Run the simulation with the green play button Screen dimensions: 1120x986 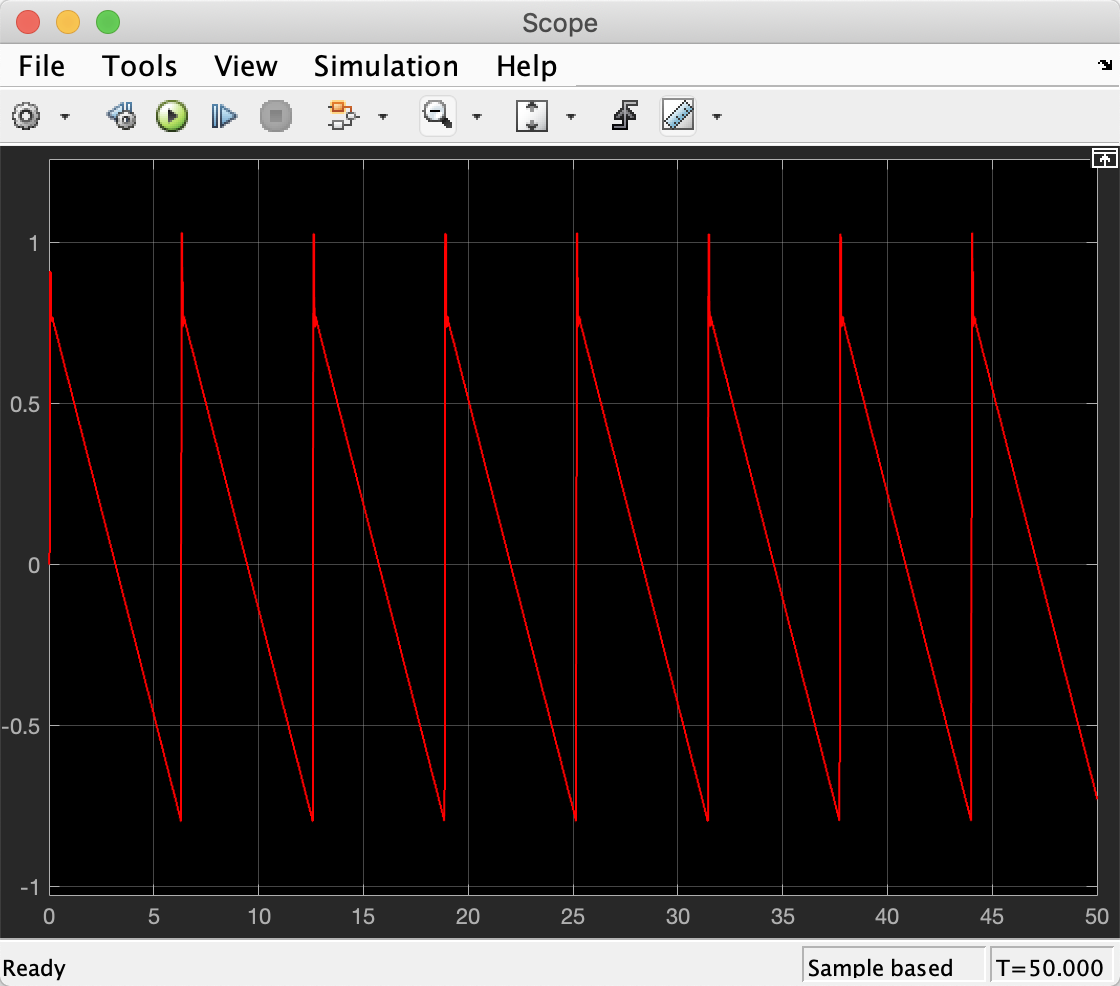(x=172, y=116)
